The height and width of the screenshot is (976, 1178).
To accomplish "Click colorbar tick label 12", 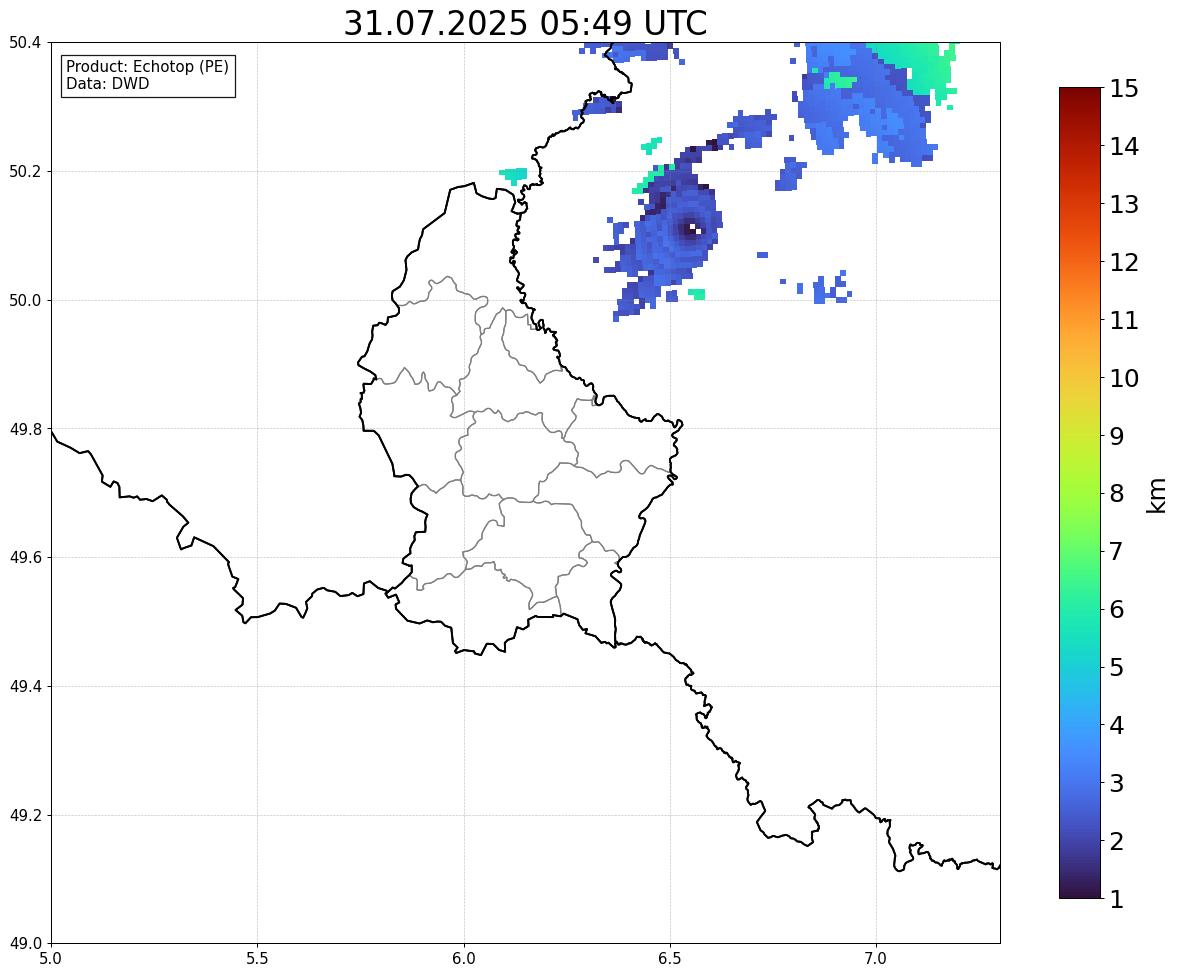I will pyautogui.click(x=1124, y=262).
